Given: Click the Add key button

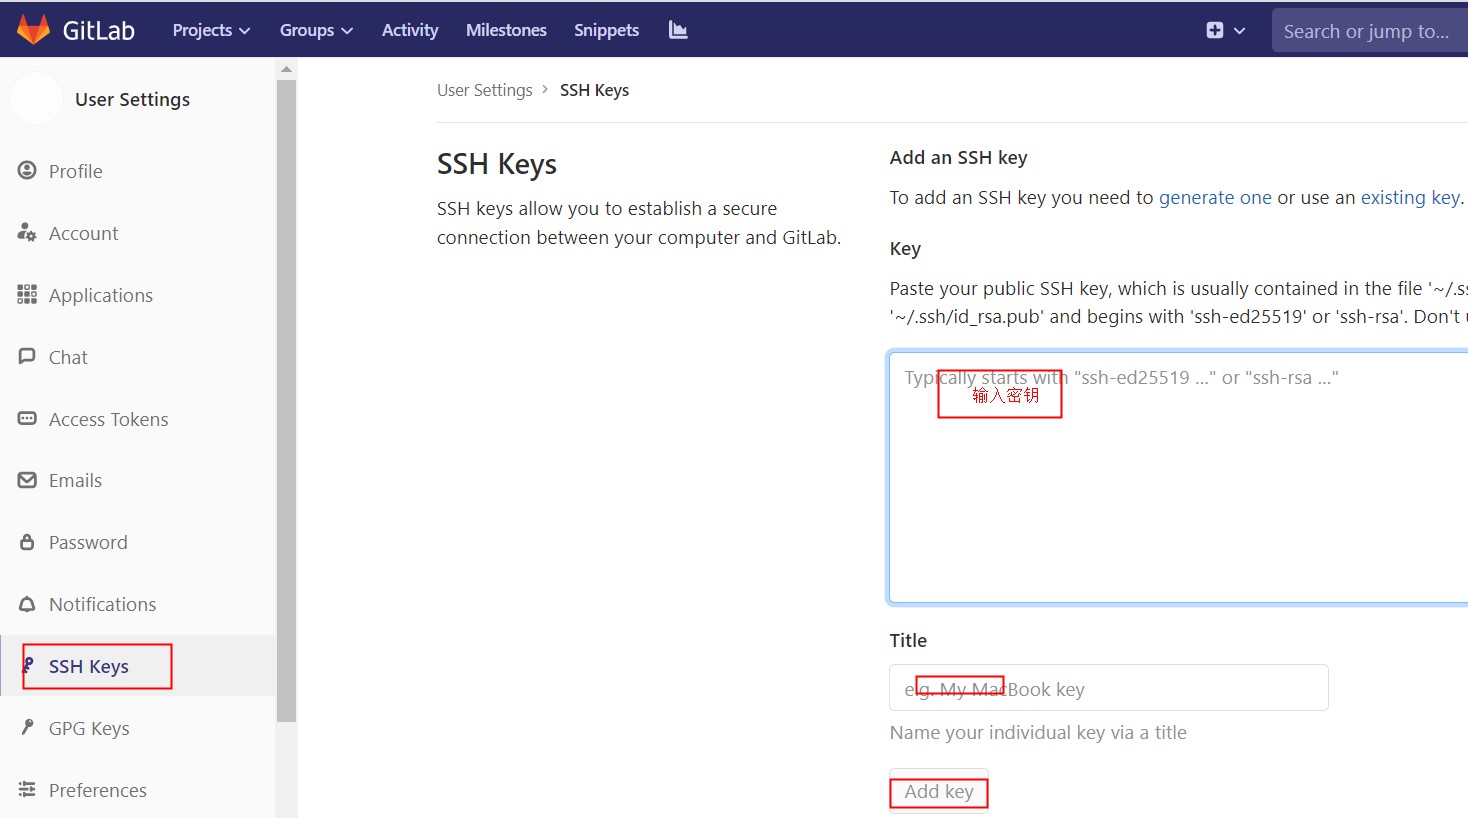Looking at the screenshot, I should (939, 791).
